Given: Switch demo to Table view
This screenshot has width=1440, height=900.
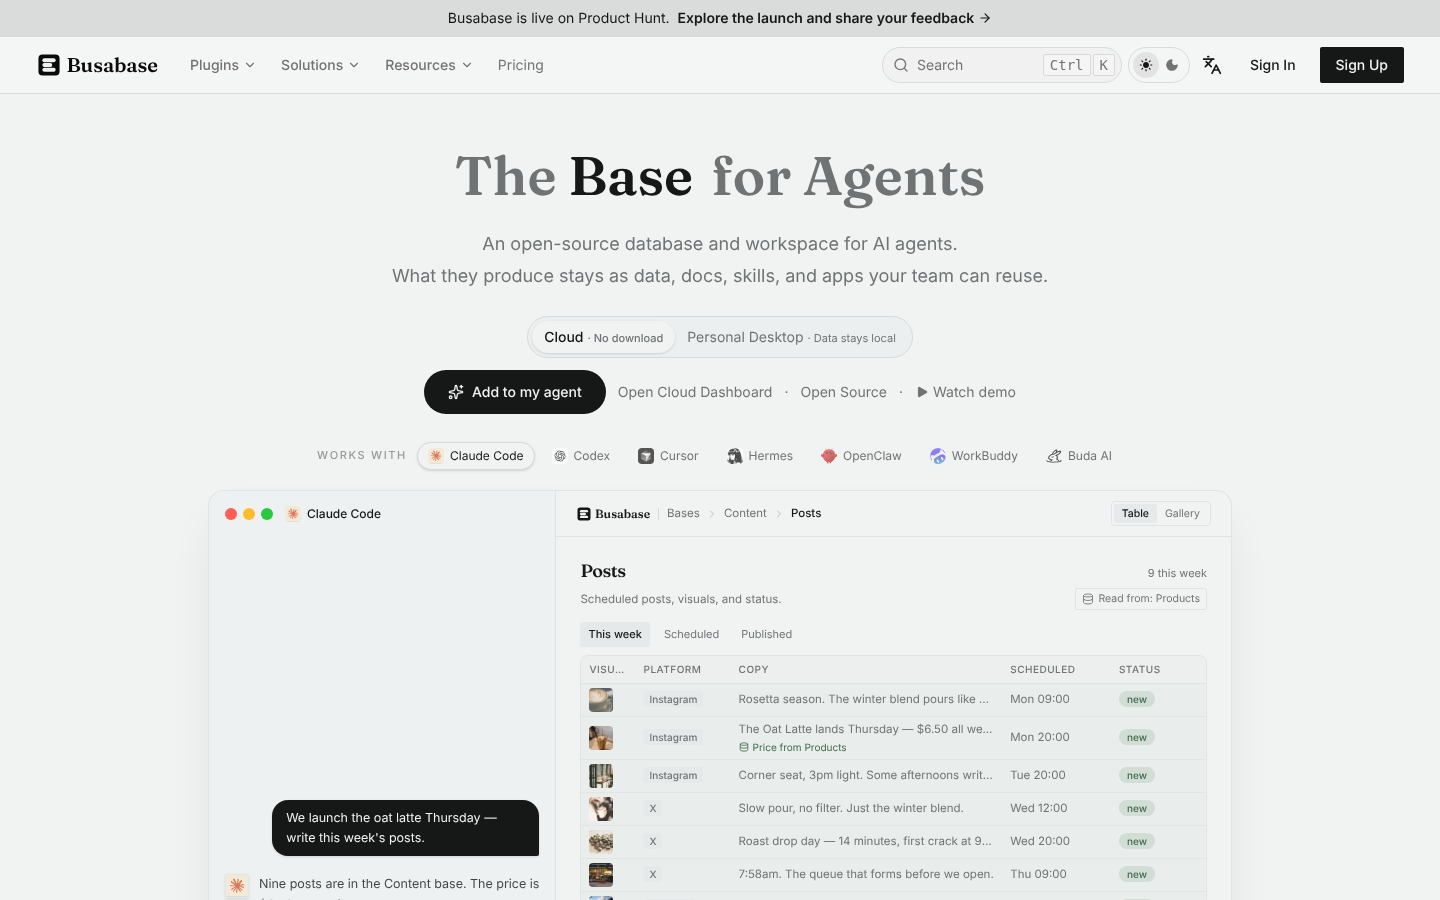Looking at the screenshot, I should (1135, 513).
